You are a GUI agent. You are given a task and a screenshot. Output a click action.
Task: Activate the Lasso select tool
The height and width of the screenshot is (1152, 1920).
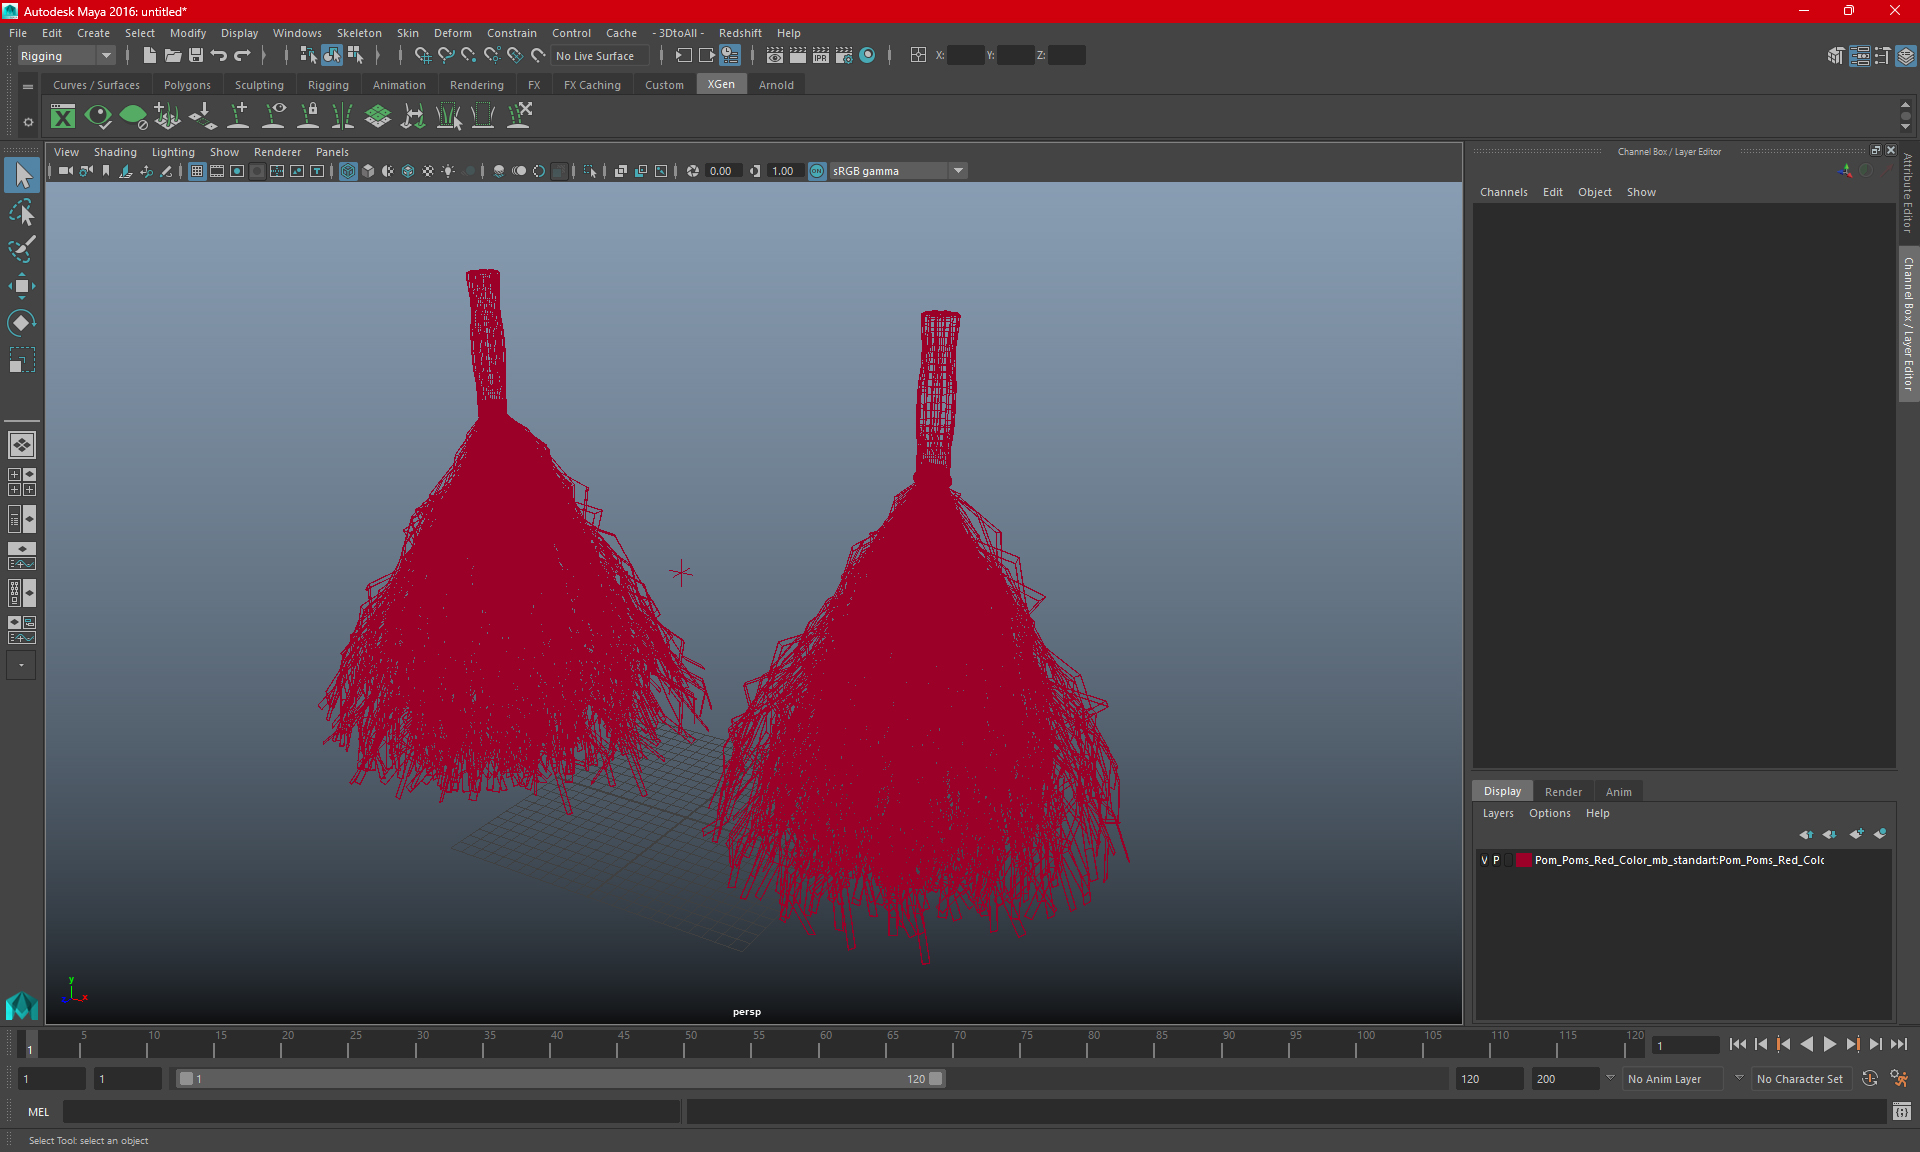(x=21, y=212)
